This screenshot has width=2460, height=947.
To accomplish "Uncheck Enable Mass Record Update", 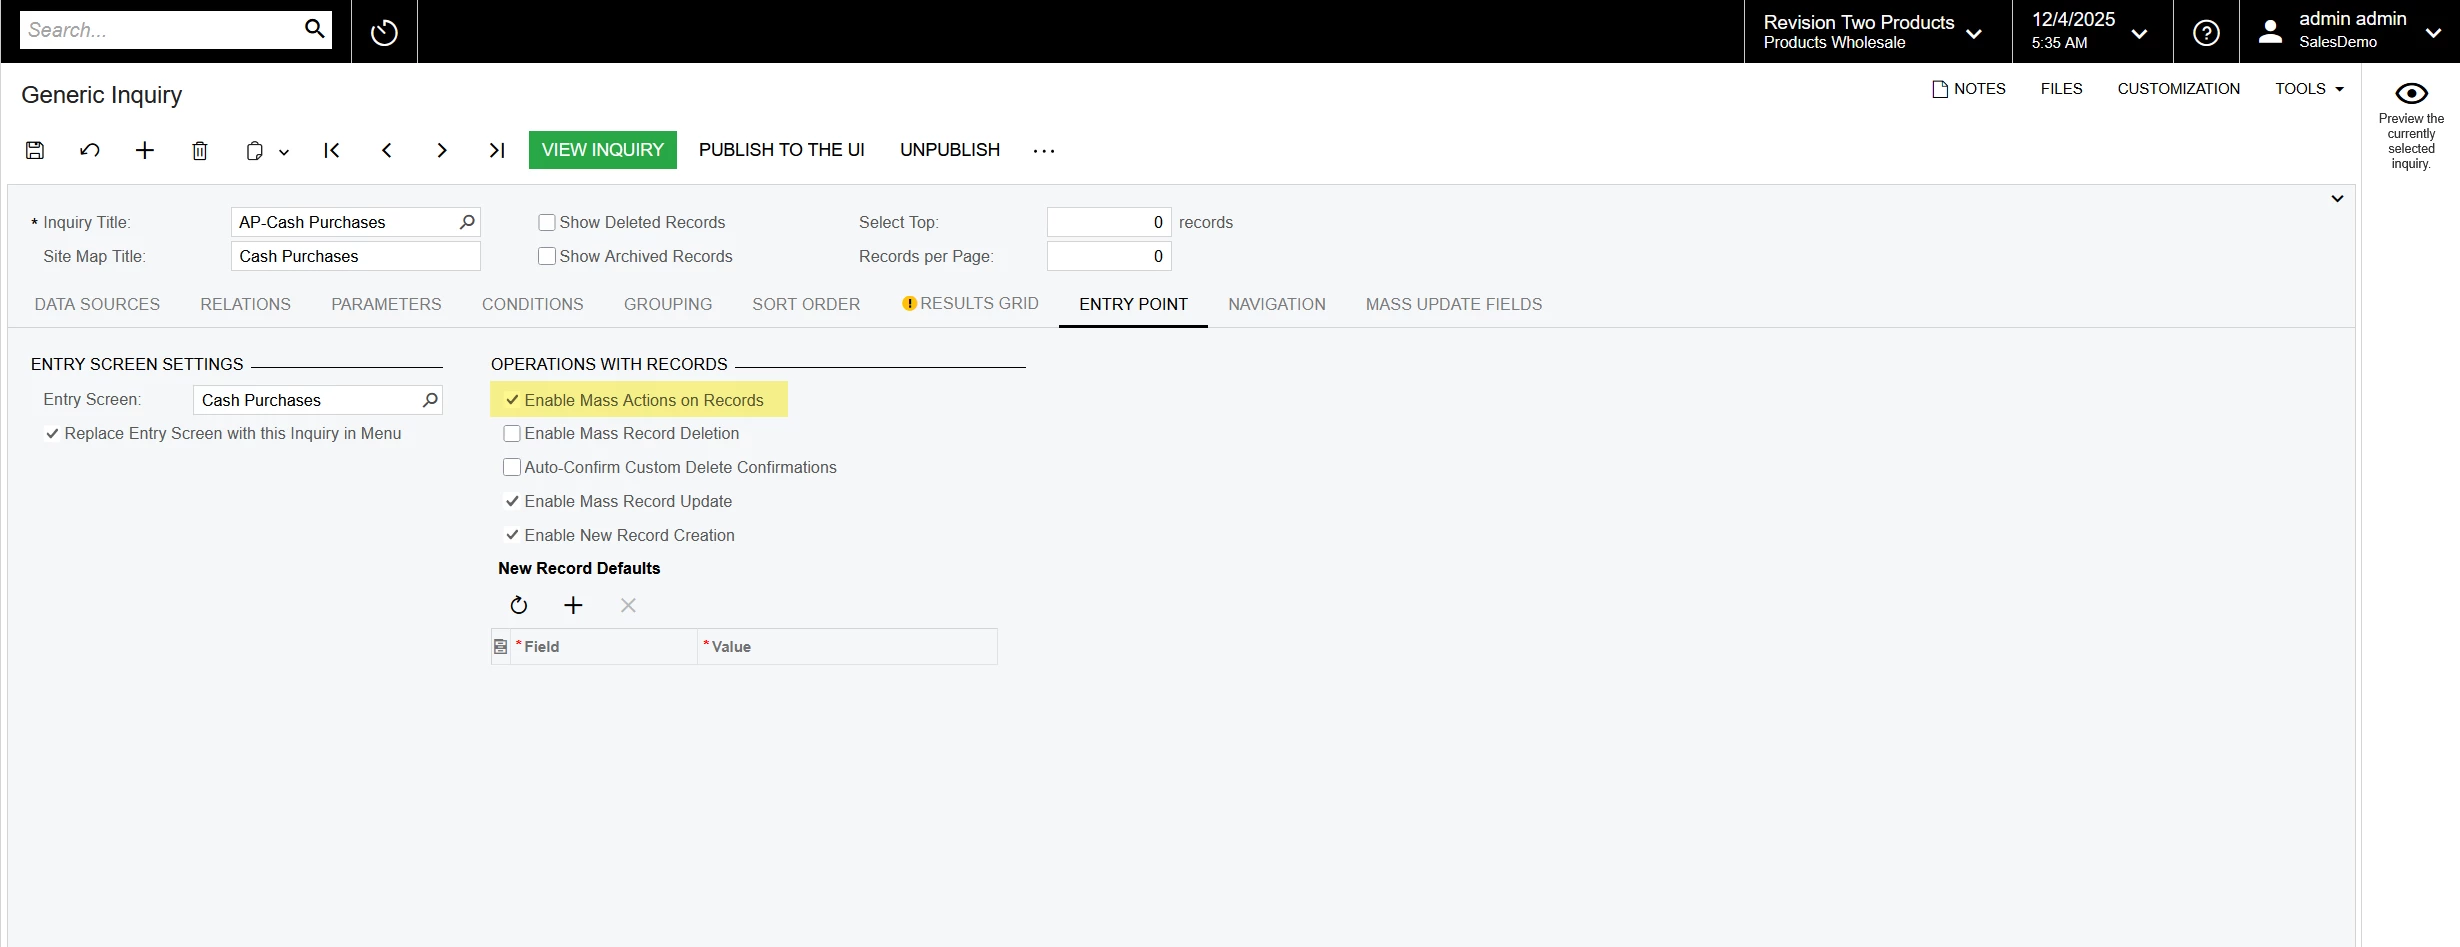I will pyautogui.click(x=512, y=501).
